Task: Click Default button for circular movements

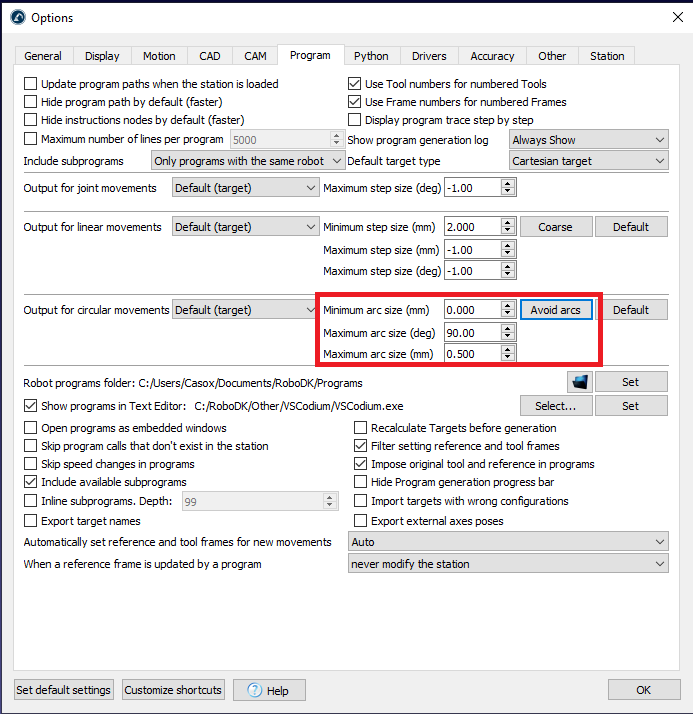Action: [631, 310]
